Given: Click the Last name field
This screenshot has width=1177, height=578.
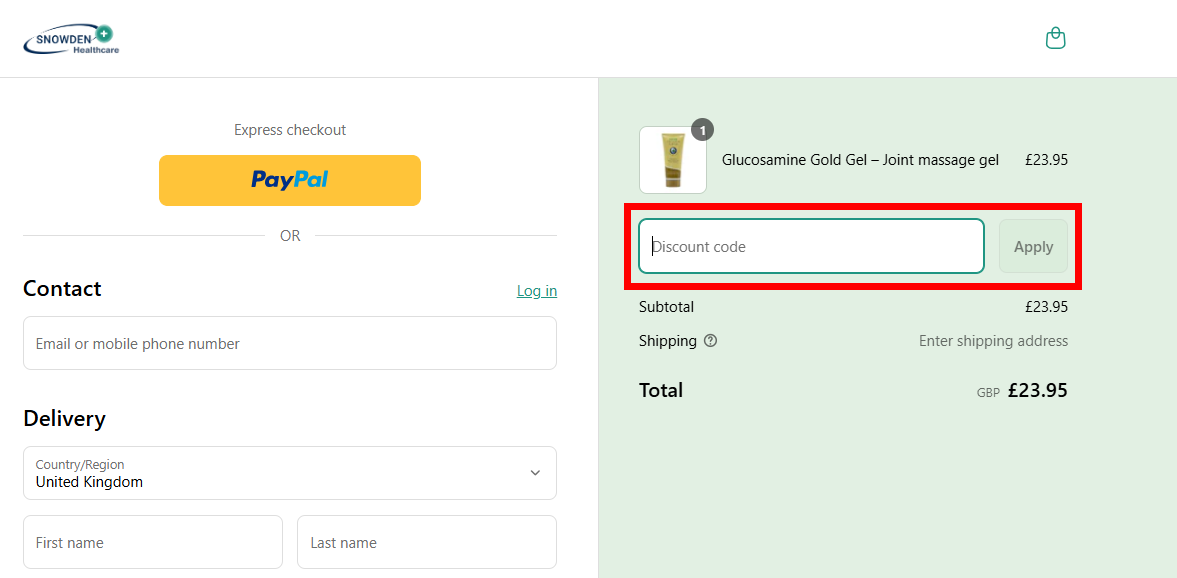Looking at the screenshot, I should [427, 542].
